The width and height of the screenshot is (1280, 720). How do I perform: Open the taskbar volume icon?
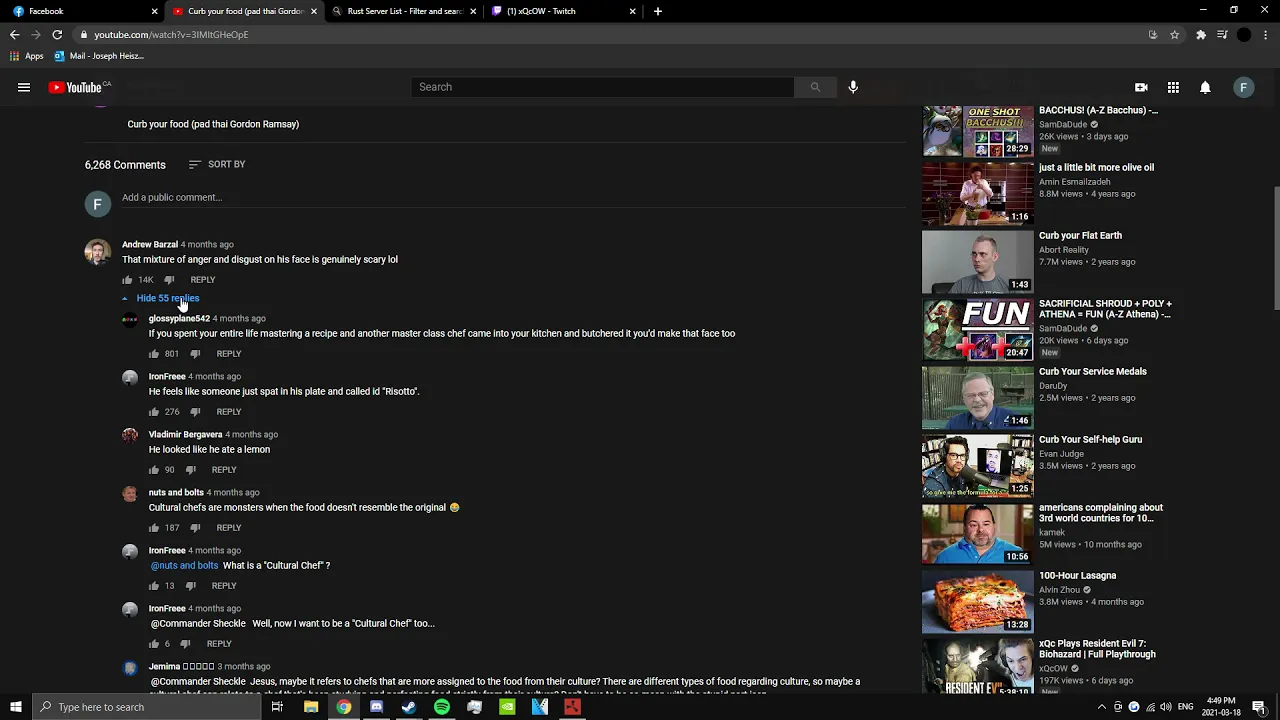1165,707
